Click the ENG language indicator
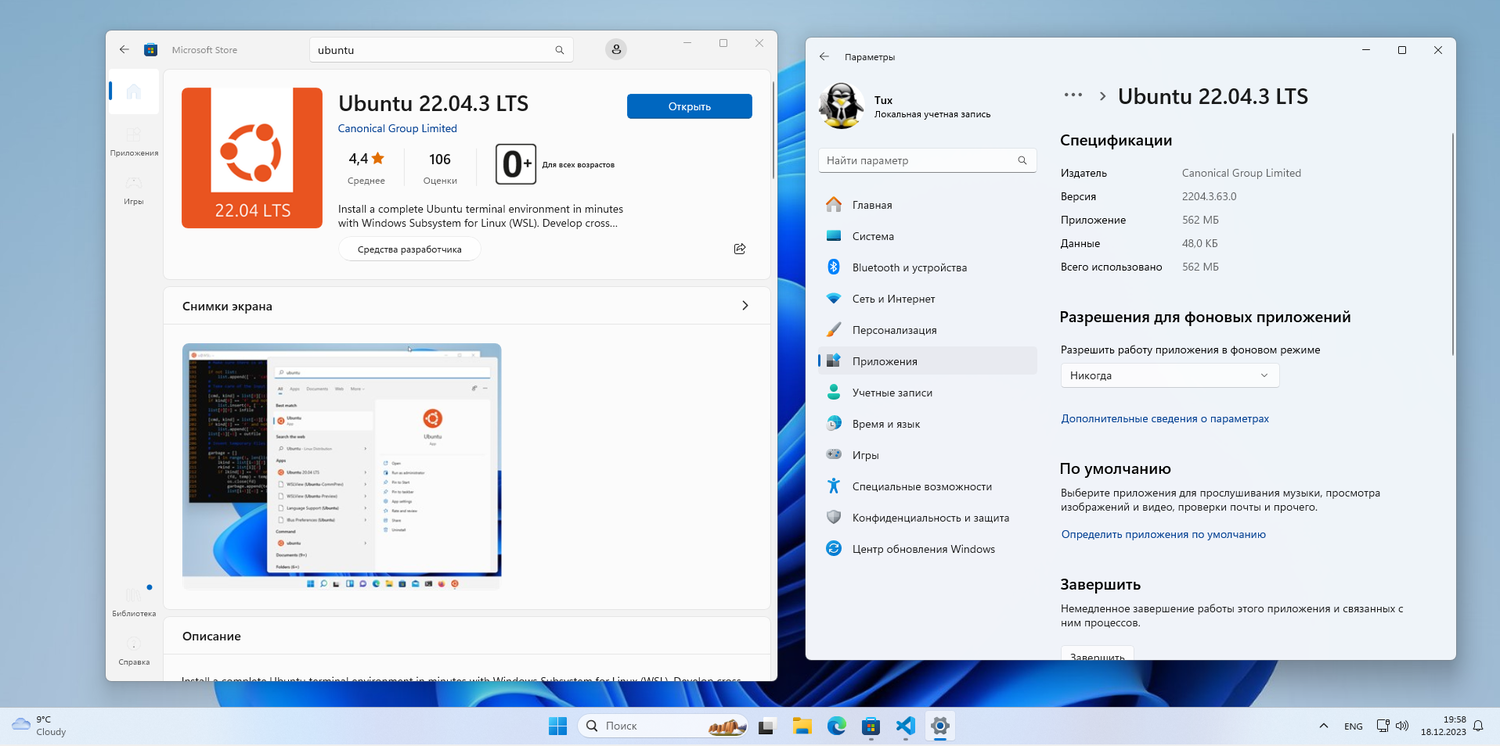1500x746 pixels. pyautogui.click(x=1353, y=726)
